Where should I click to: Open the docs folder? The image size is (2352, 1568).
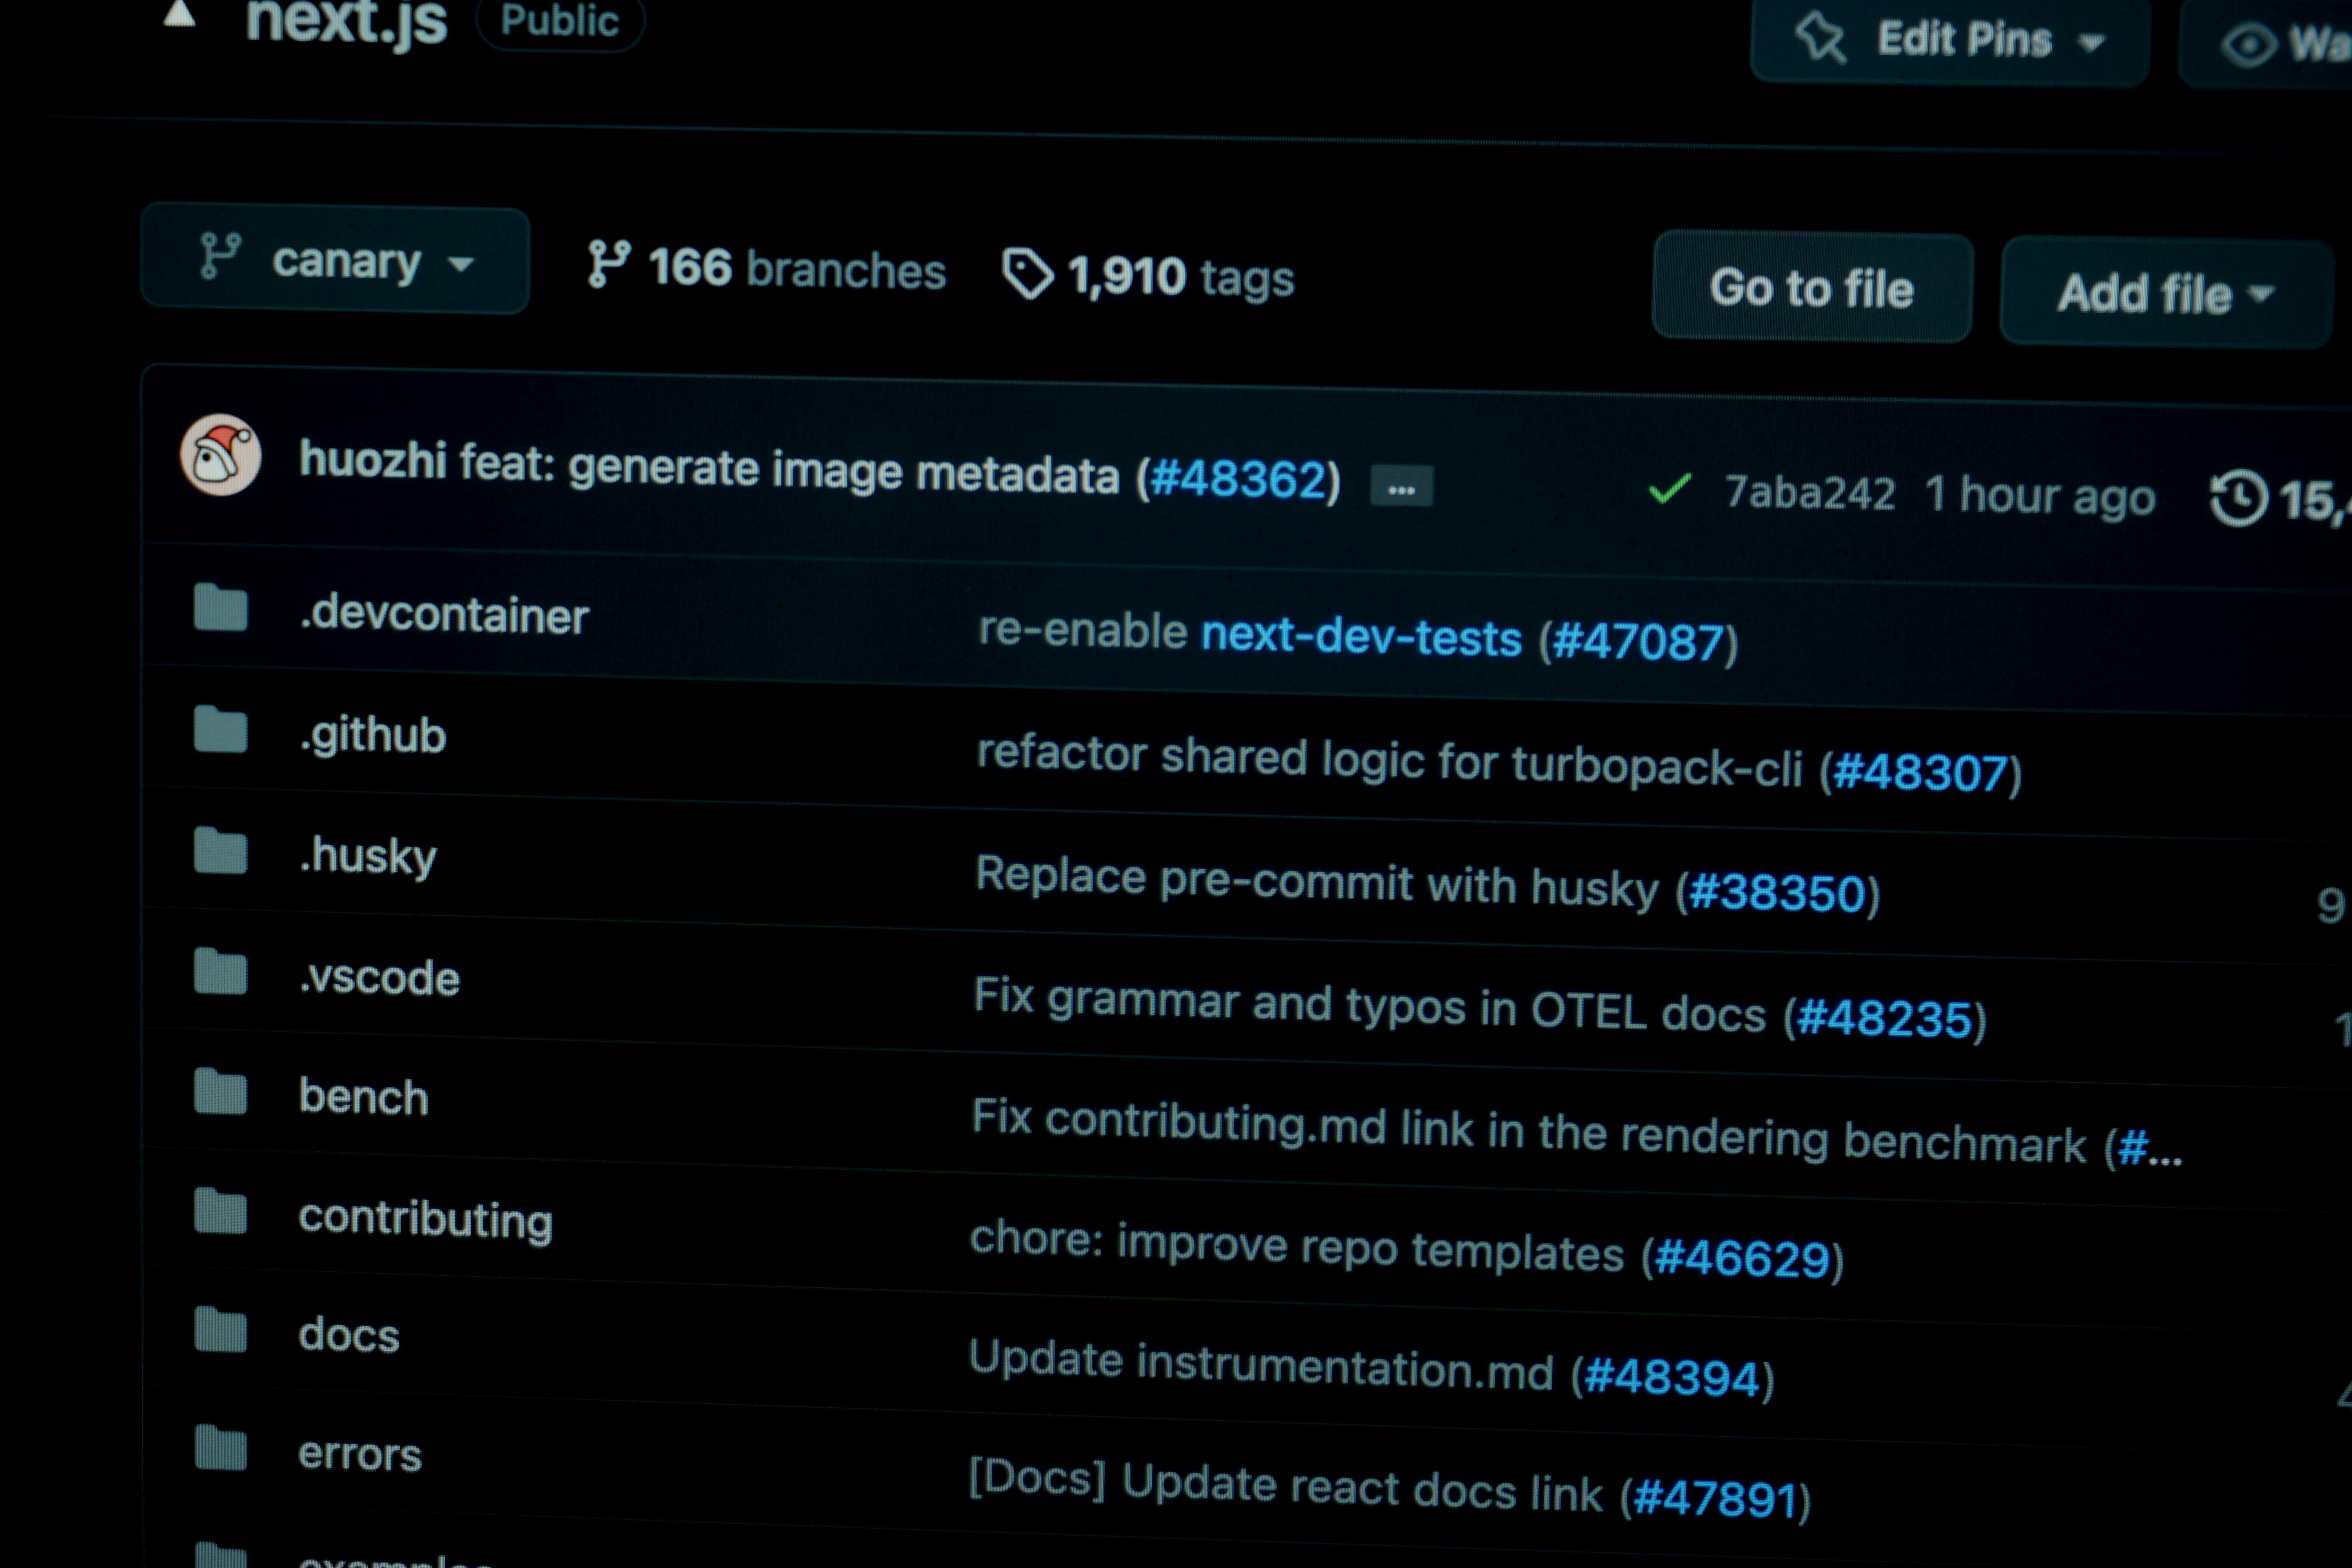349,1335
